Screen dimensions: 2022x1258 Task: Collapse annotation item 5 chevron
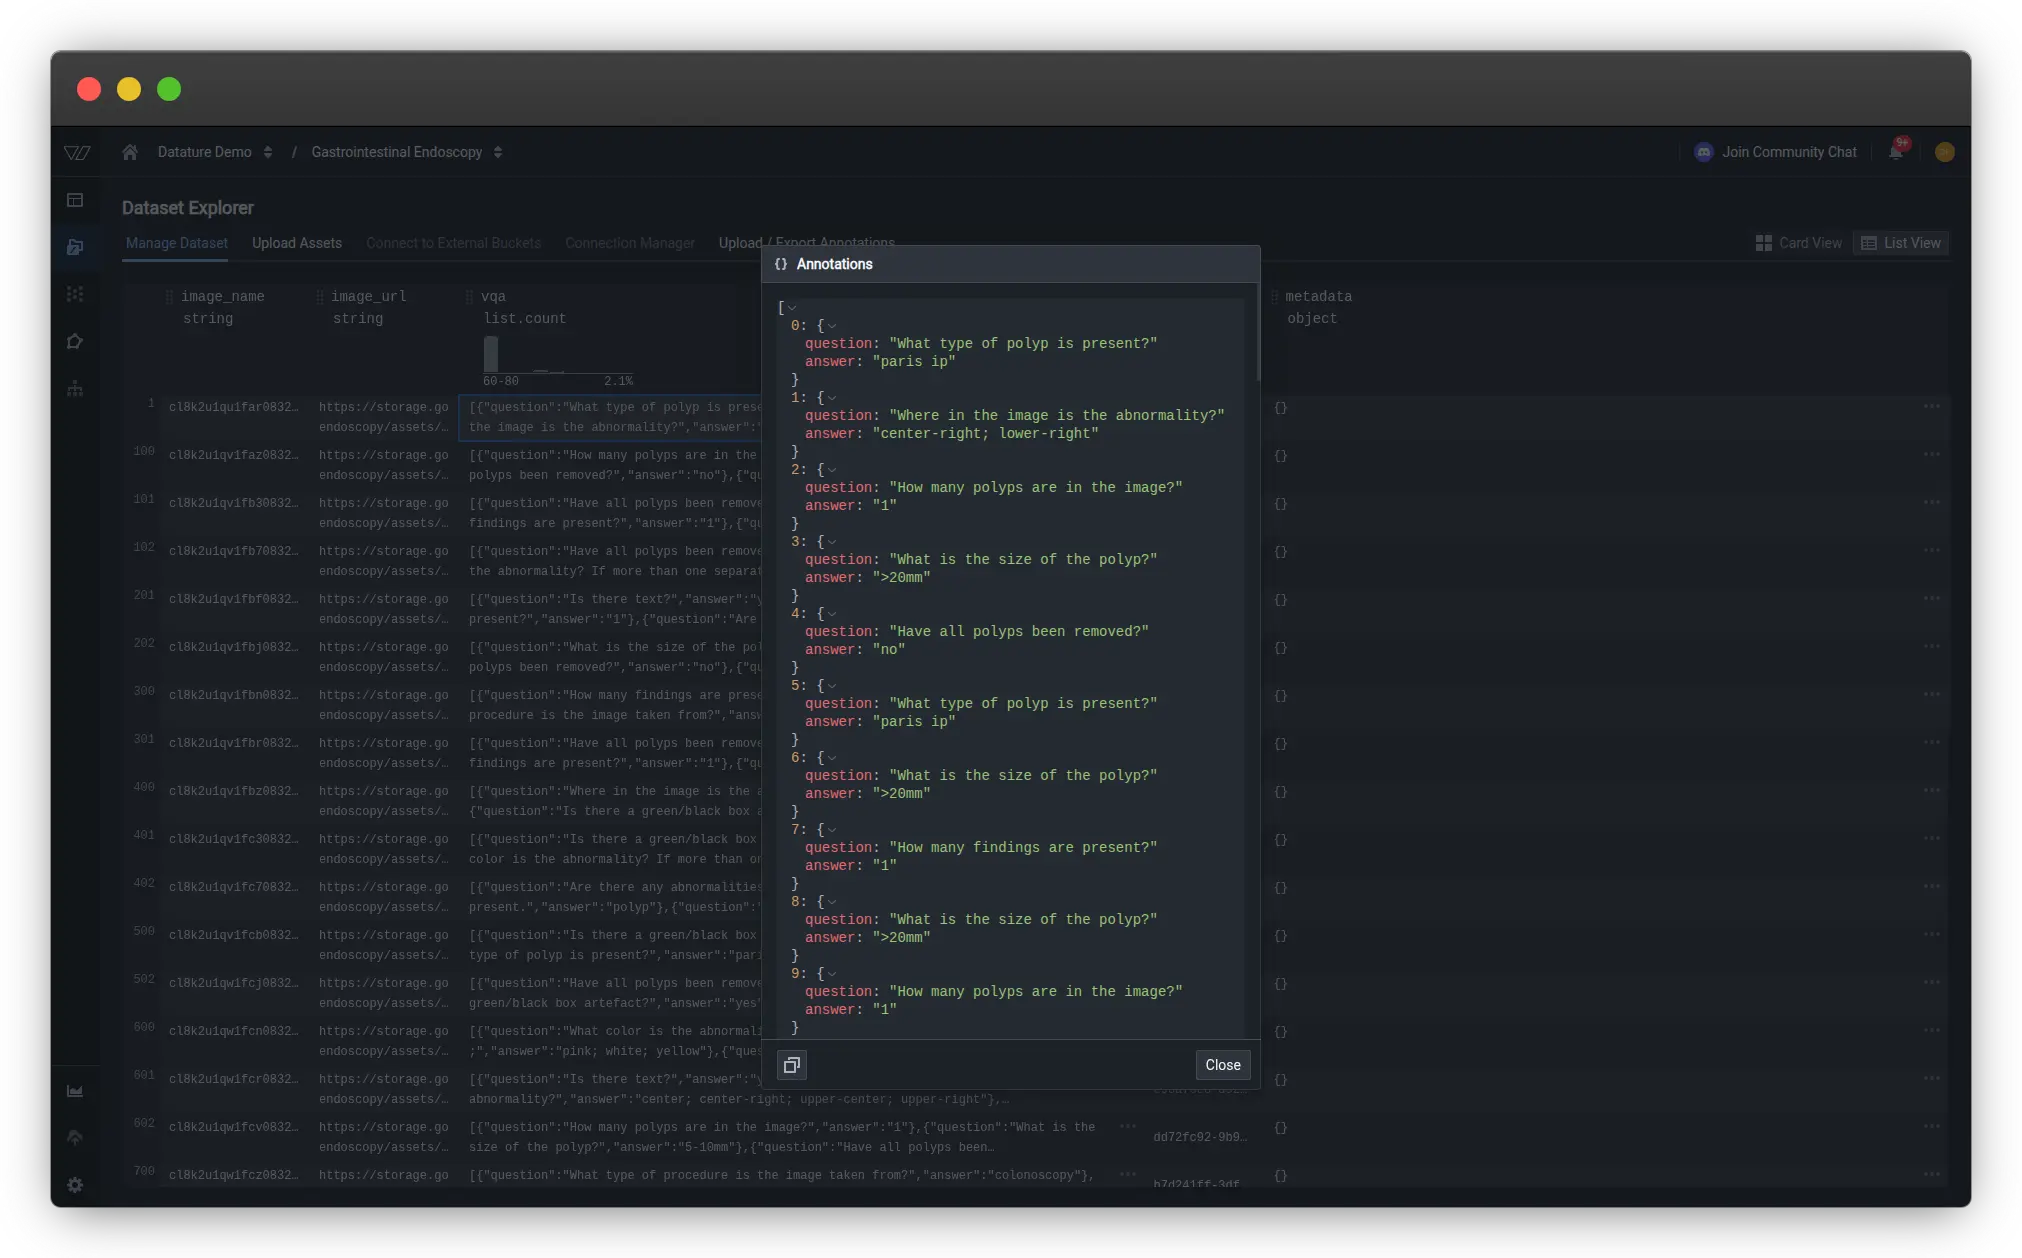832,686
